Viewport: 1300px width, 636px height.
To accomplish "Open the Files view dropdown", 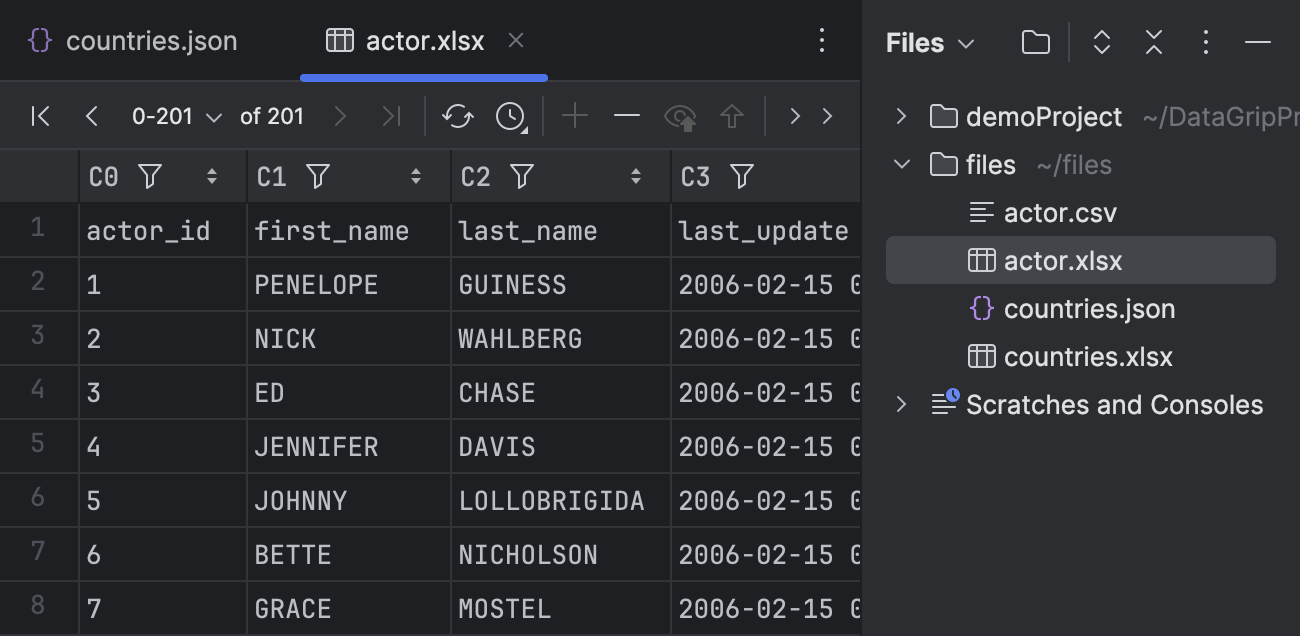I will (930, 43).
